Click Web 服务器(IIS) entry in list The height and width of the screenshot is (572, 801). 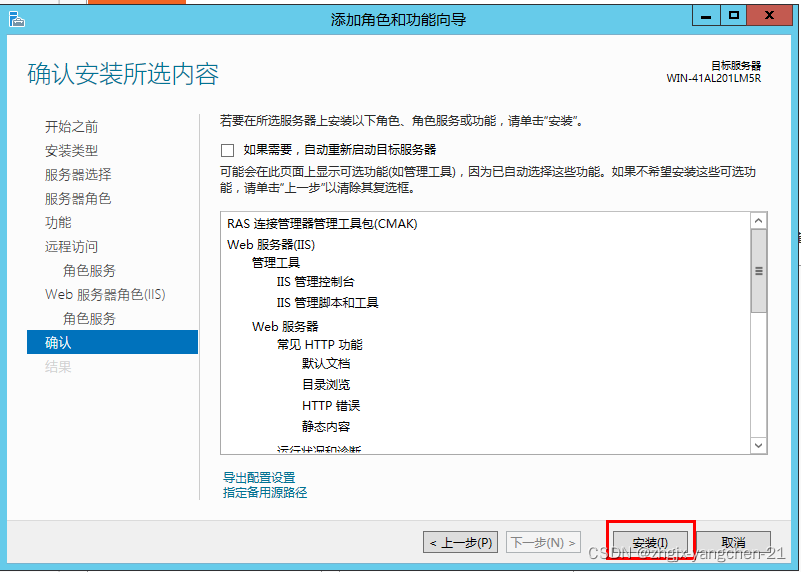[271, 244]
